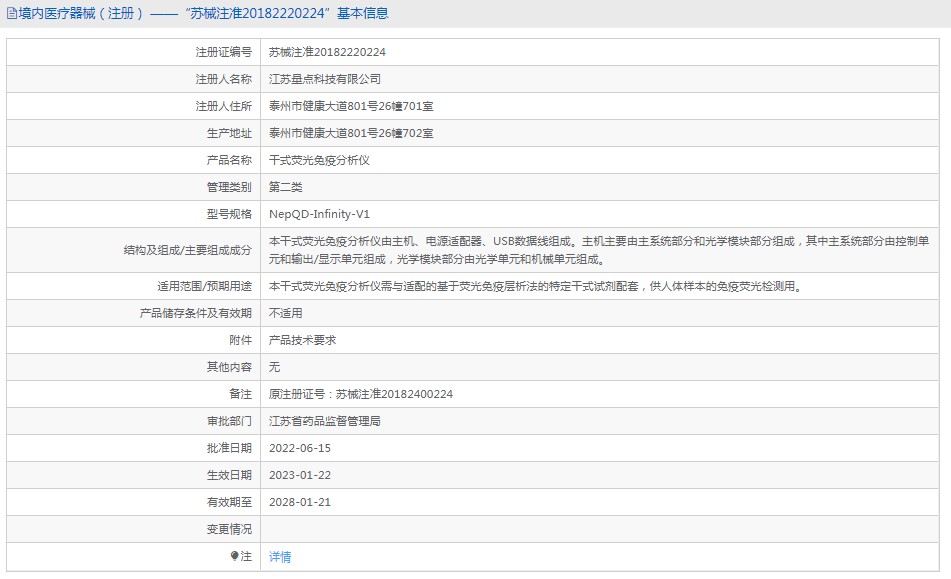Click the intended use description text
Screen dimensions: 951x579
pos(536,286)
